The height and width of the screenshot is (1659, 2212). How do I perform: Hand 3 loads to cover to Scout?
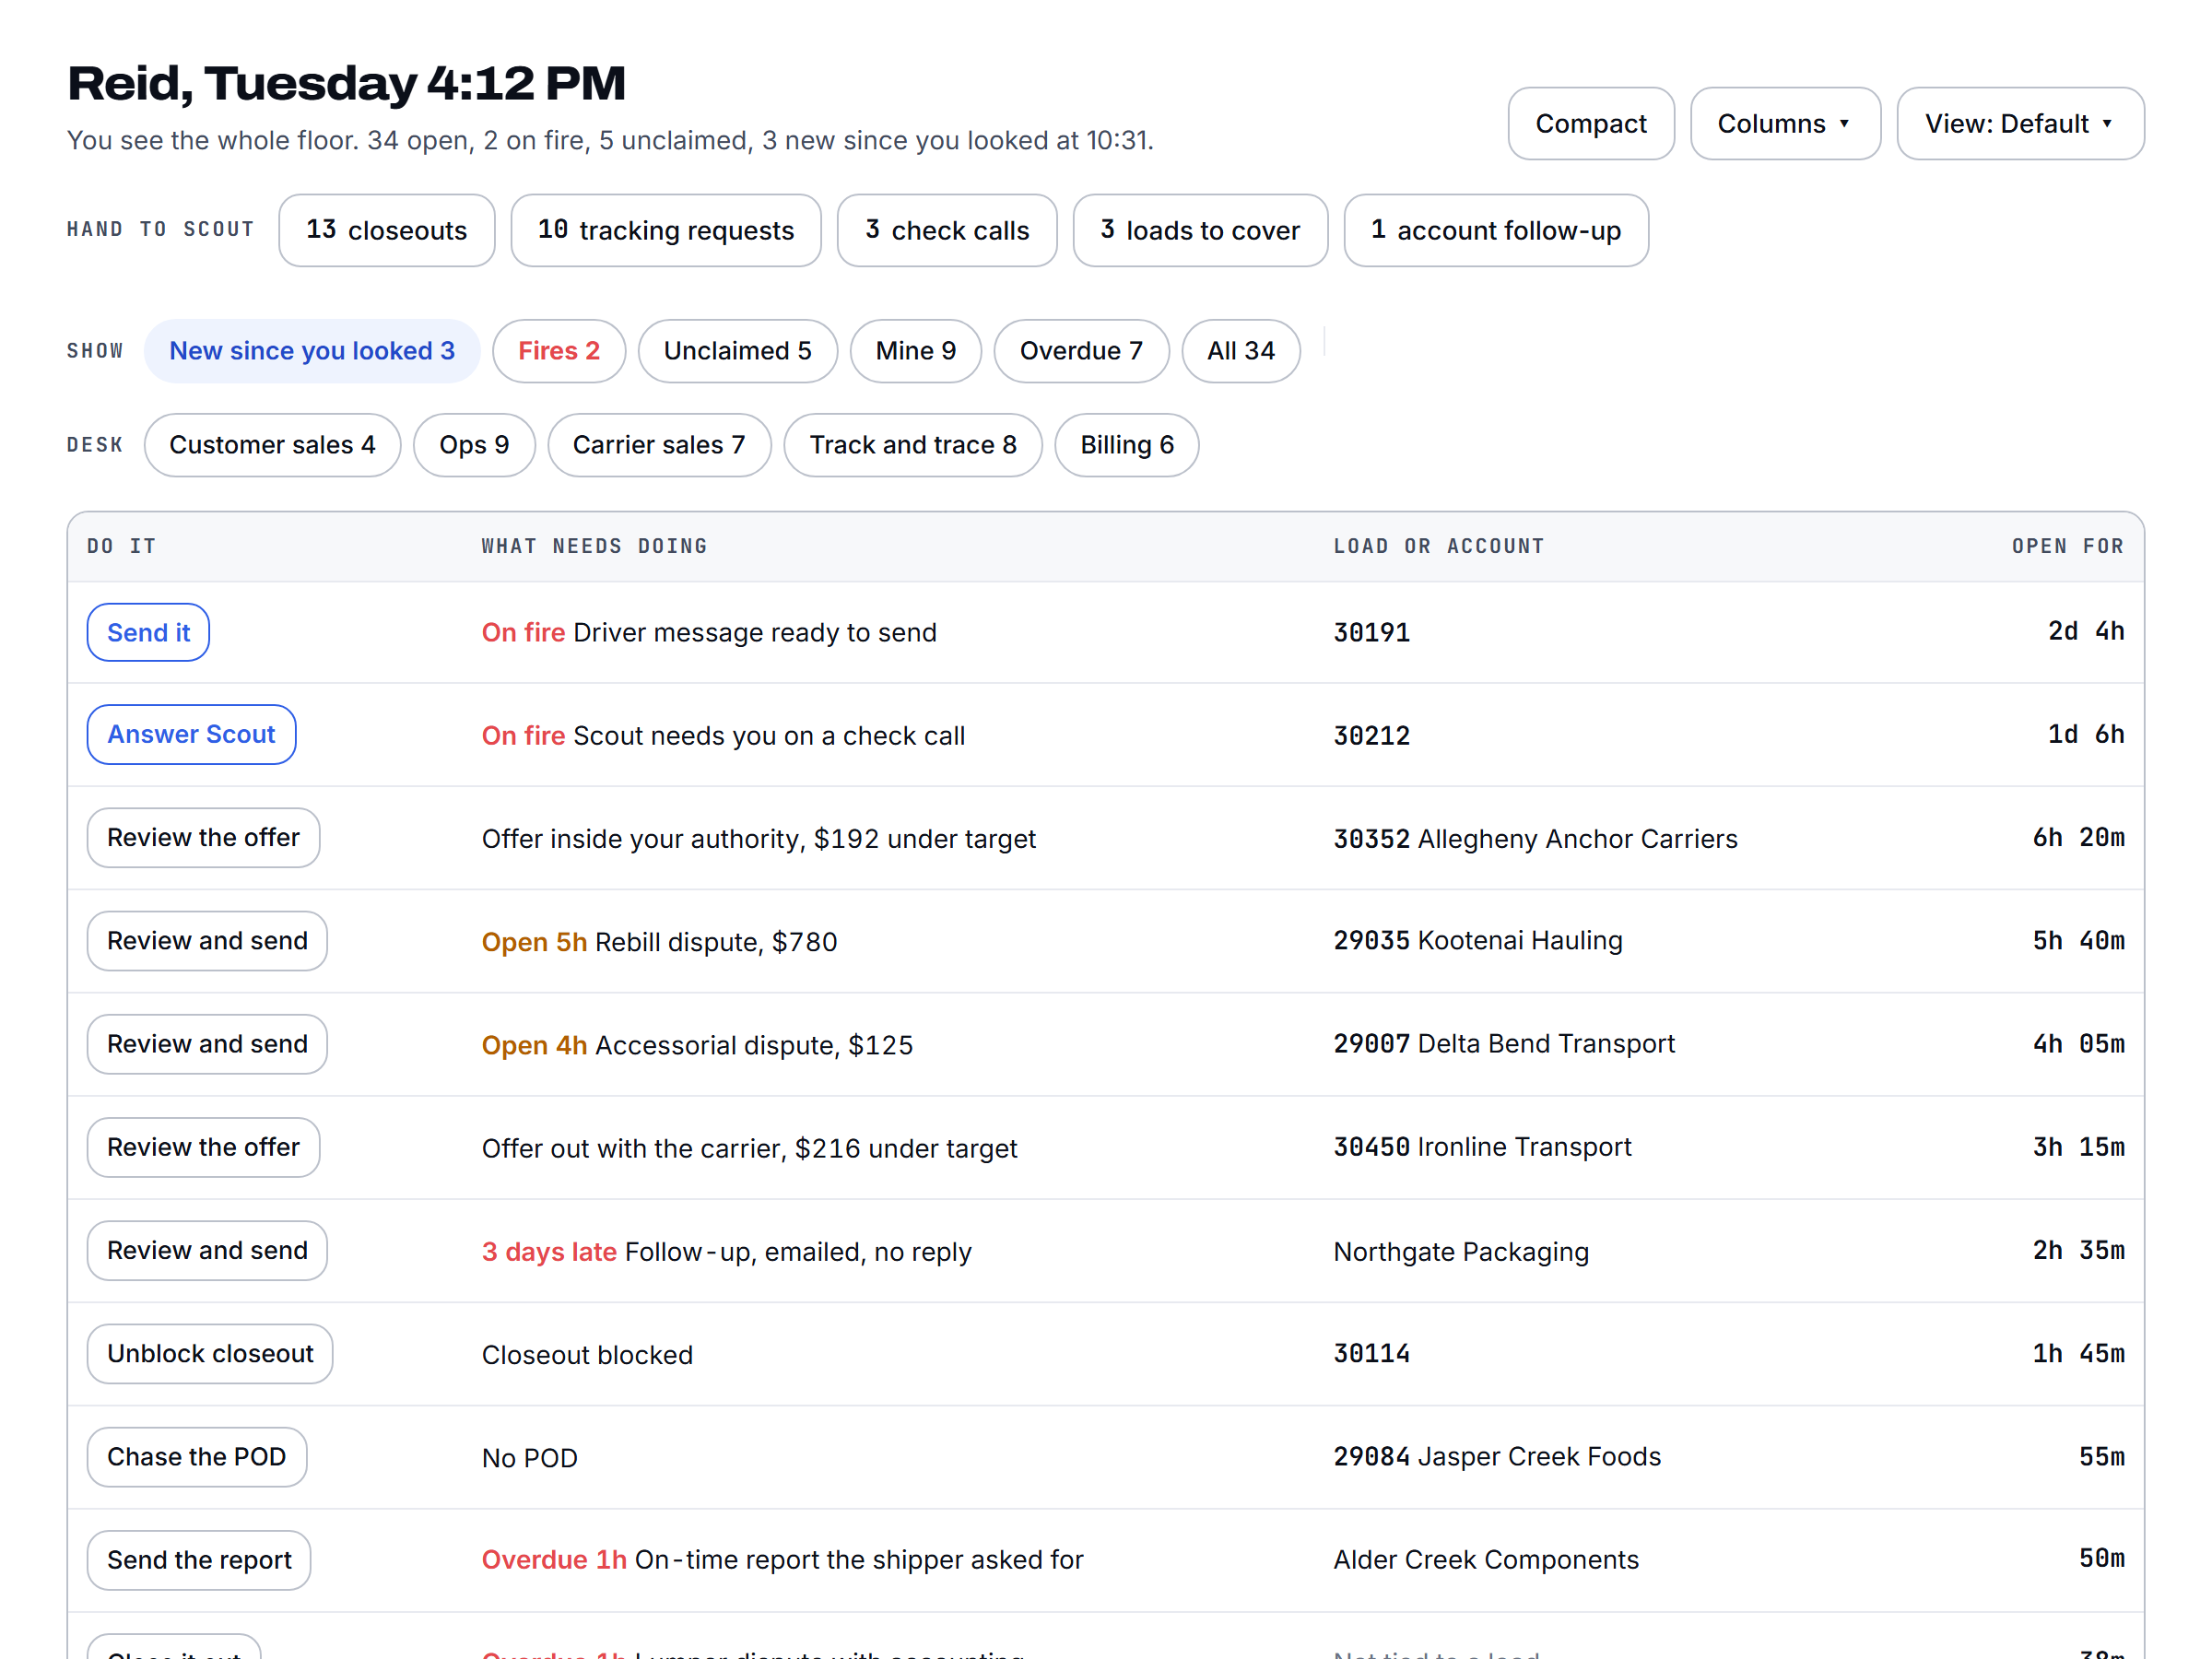pos(1200,230)
